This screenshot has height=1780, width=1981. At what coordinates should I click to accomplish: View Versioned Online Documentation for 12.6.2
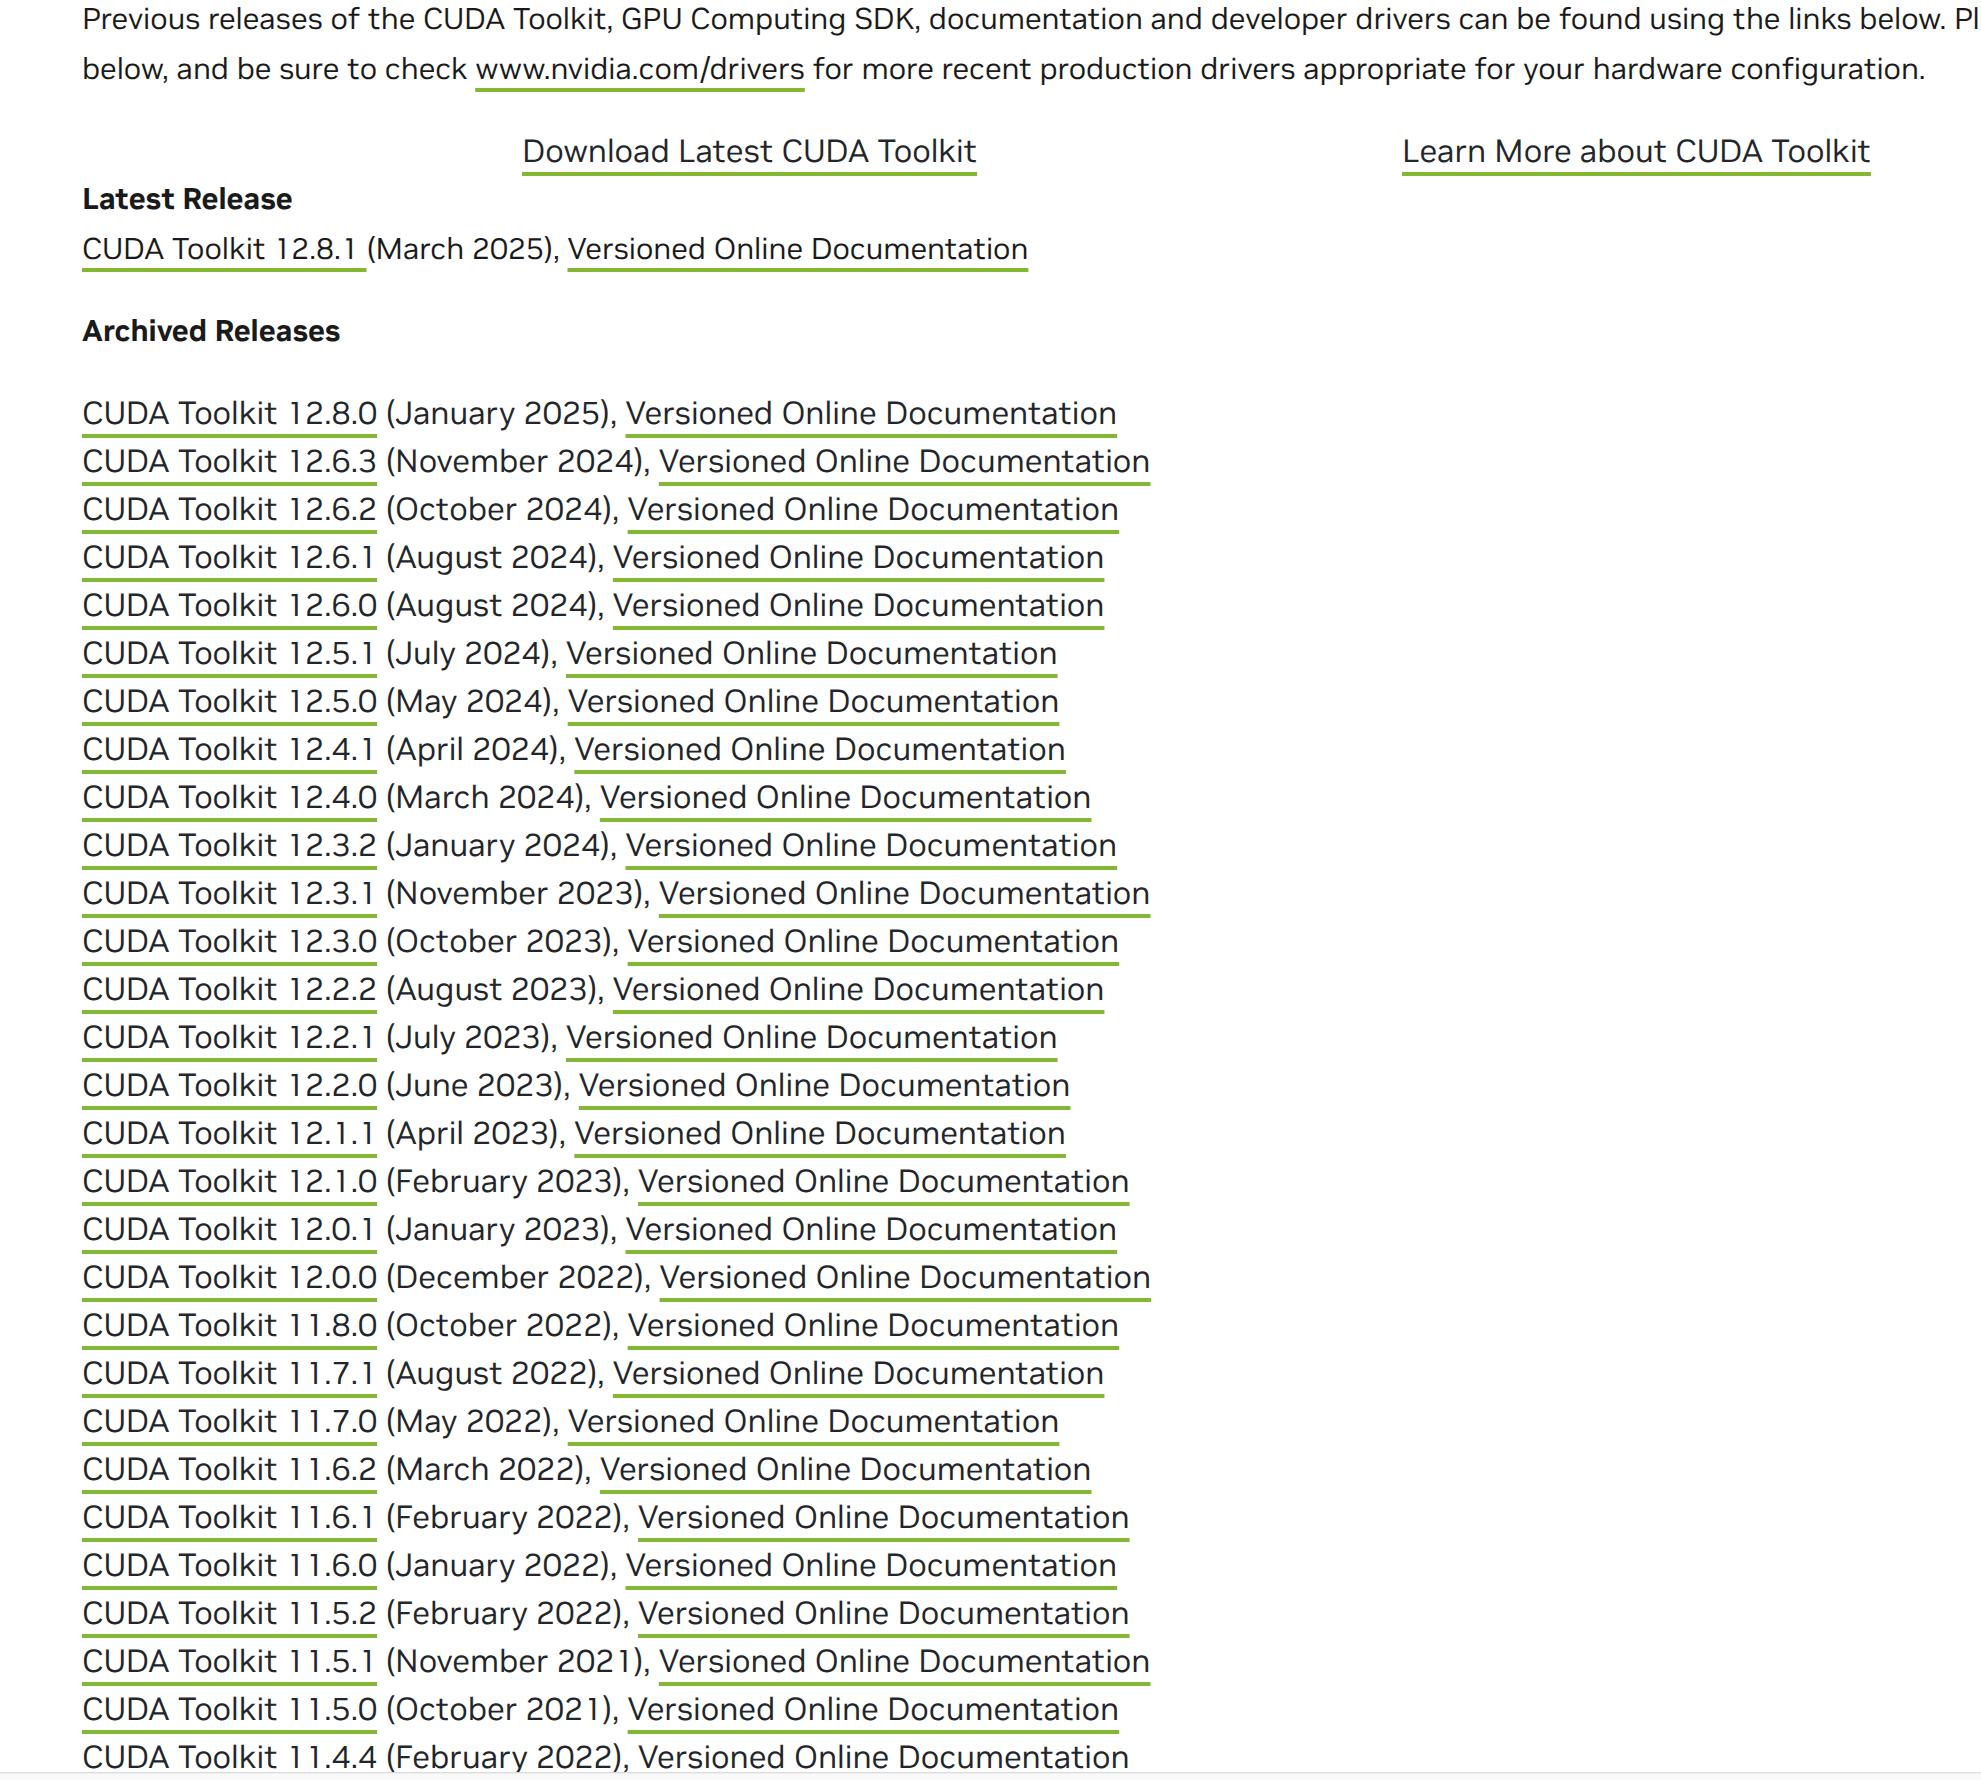pyautogui.click(x=872, y=509)
